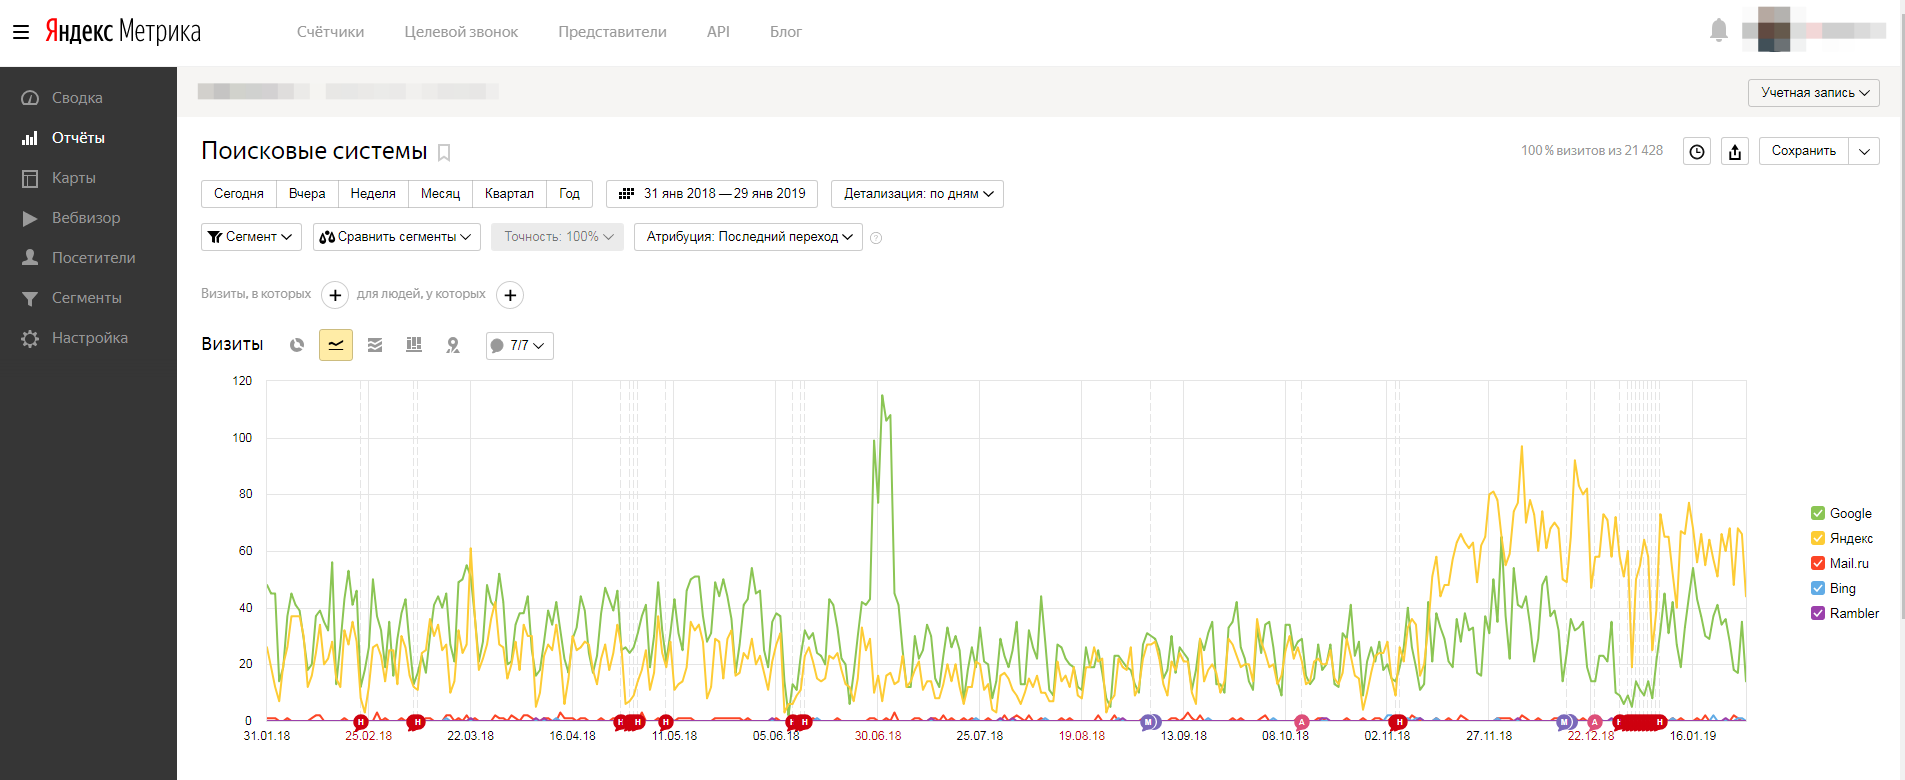Toggle the Яндекс series checkbox

(x=1818, y=538)
